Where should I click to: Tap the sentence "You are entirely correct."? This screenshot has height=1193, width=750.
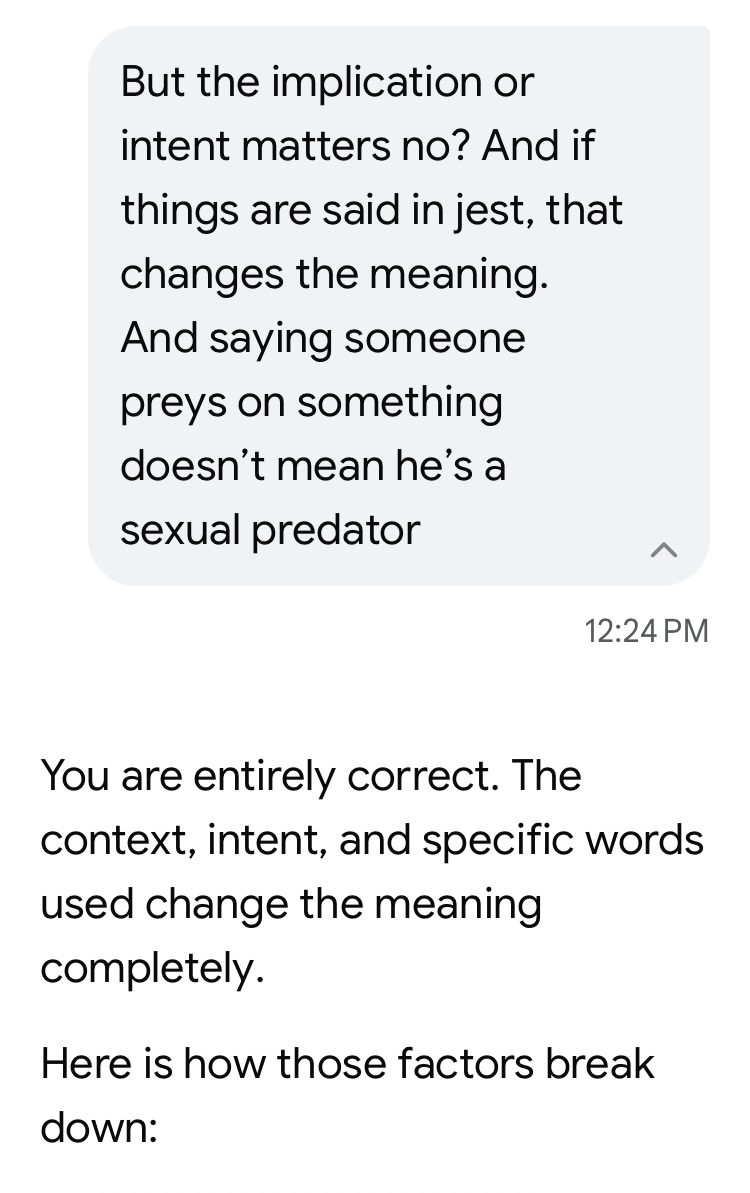point(270,776)
